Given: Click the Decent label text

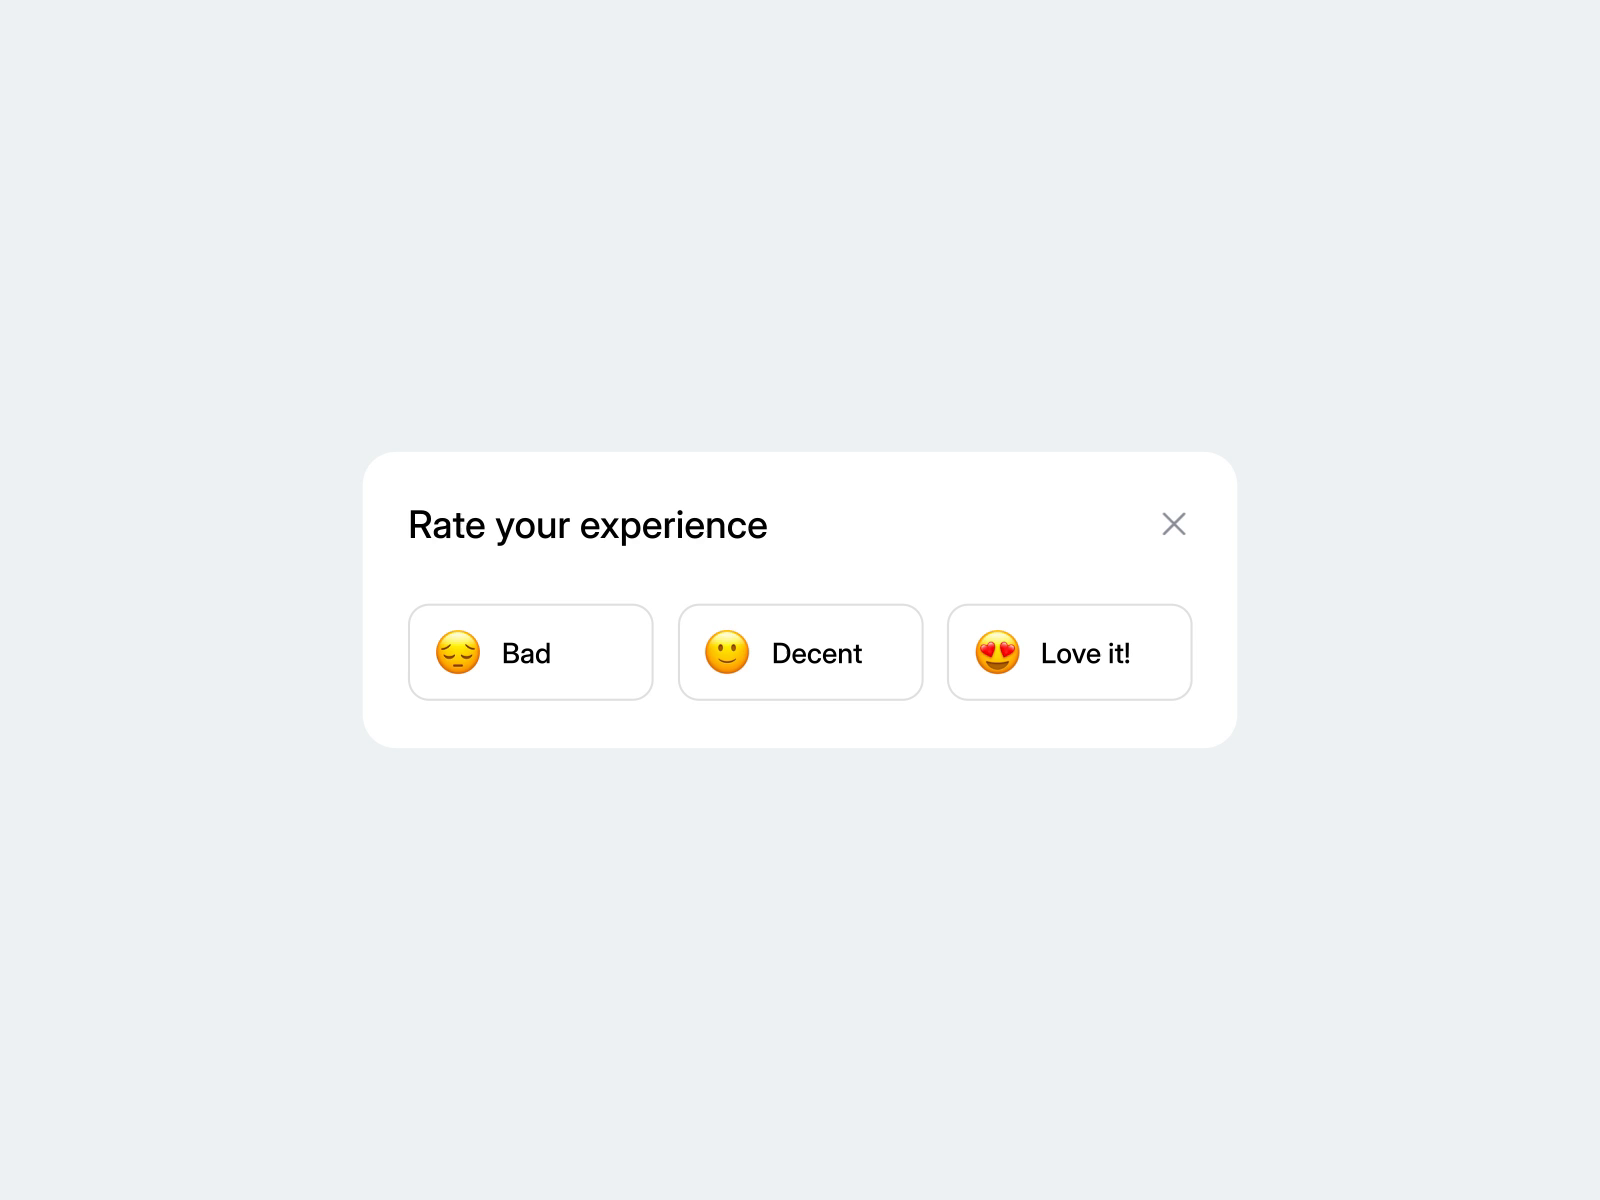Looking at the screenshot, I should tap(816, 653).
